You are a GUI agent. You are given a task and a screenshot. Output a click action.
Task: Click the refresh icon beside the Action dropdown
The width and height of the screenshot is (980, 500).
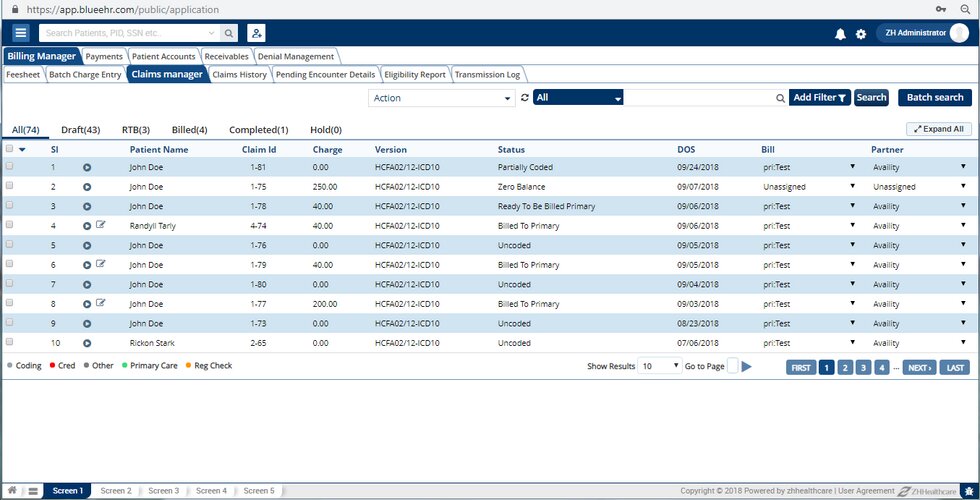coord(525,98)
